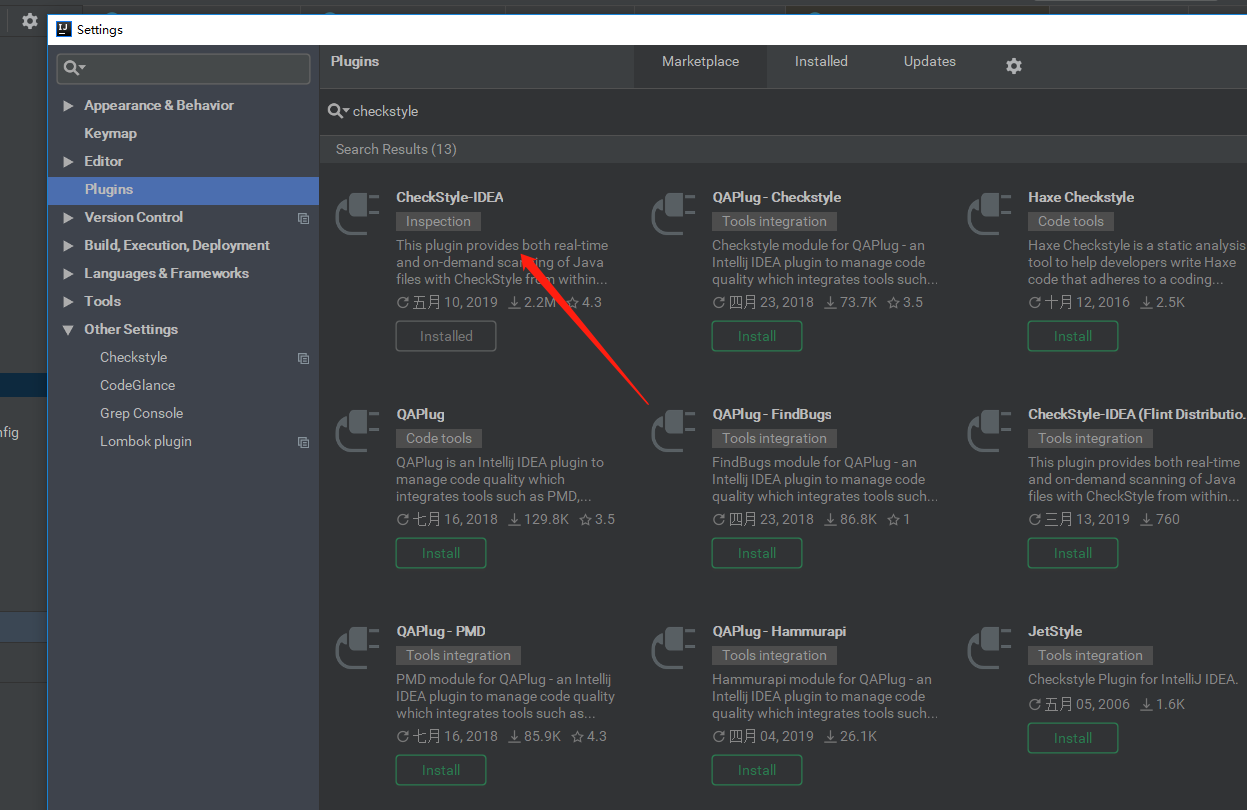This screenshot has width=1247, height=810.
Task: Click the QAPlug - PMD plugin icon
Action: coord(357,648)
